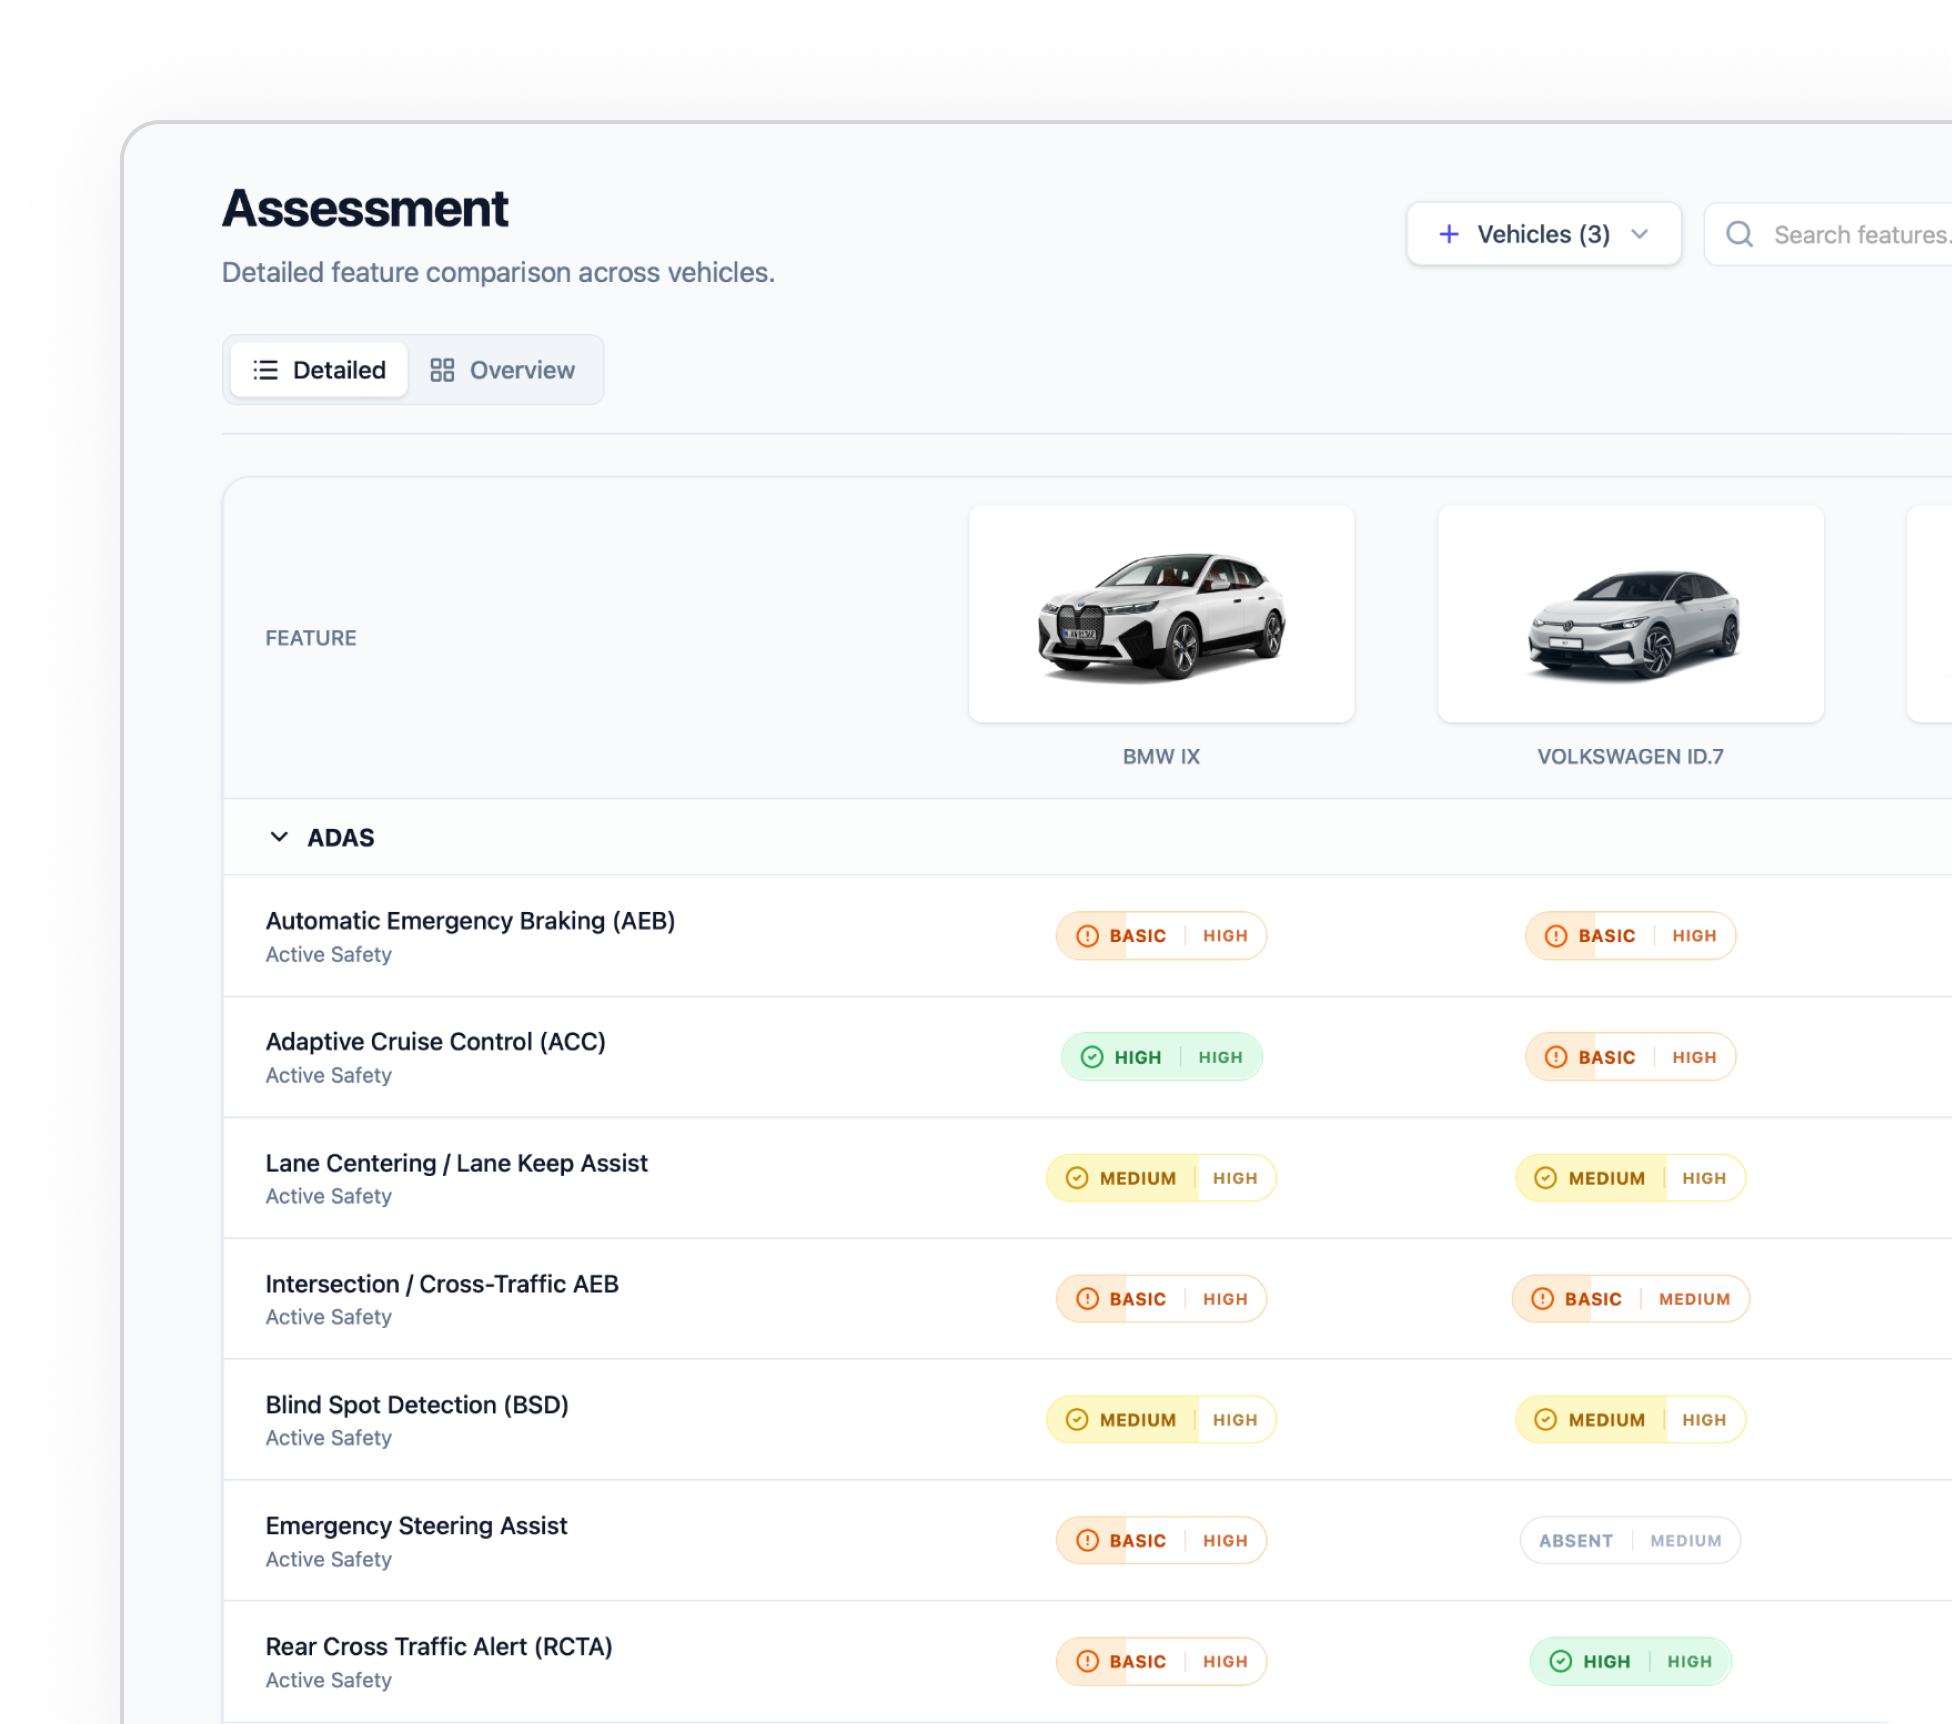Click the Absent badge for Emergency Steering Assist
This screenshot has height=1724, width=1952.
[1576, 1540]
